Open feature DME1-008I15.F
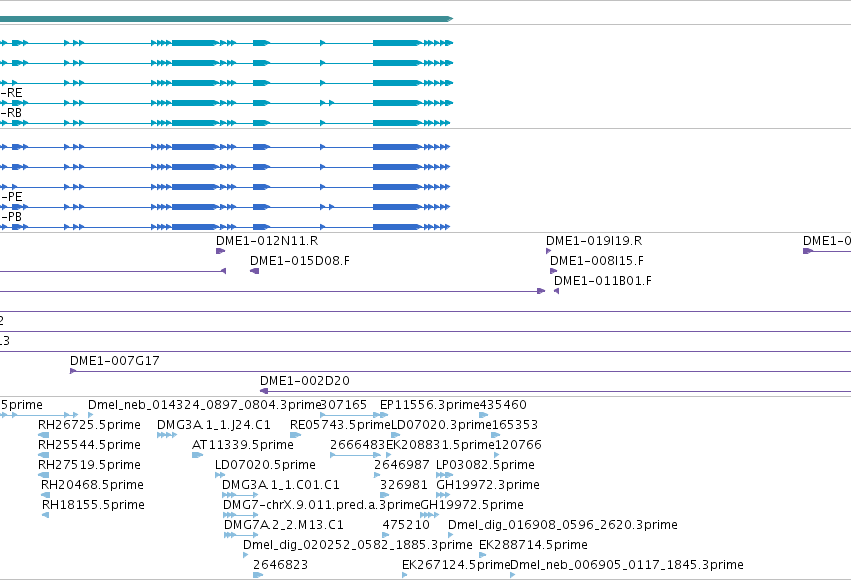This screenshot has width=851, height=580. pyautogui.click(x=596, y=261)
